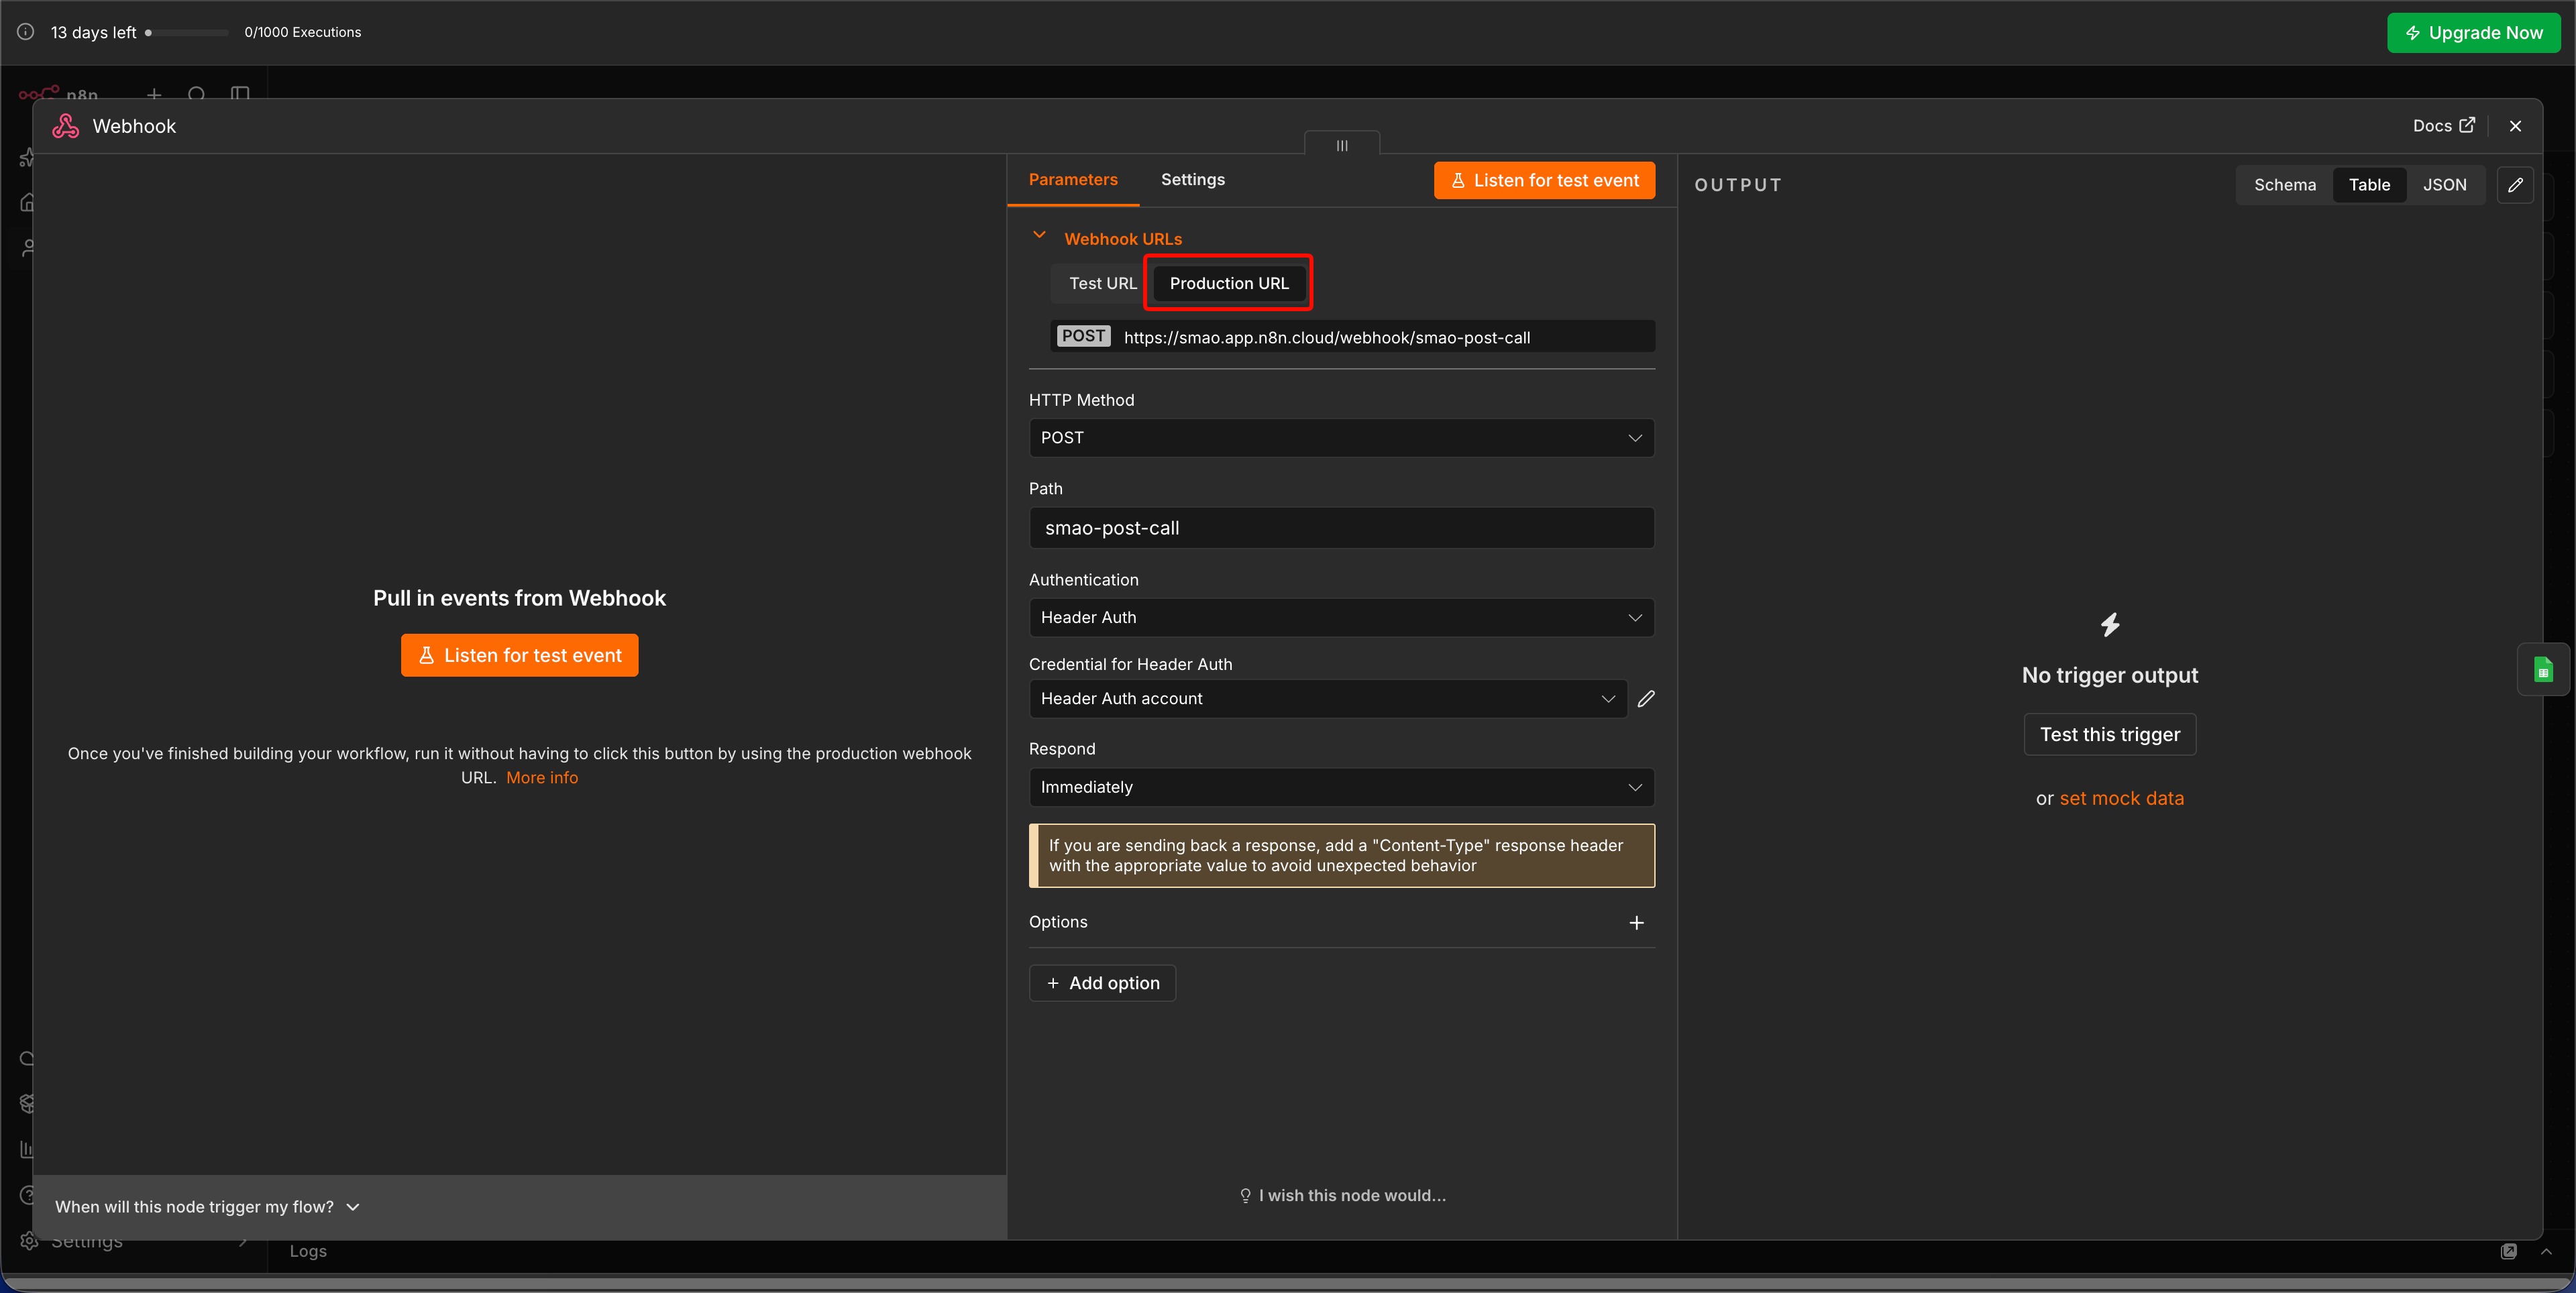Image resolution: width=2576 pixels, height=1293 pixels.
Task: Edit the Header Auth credential pencil icon
Action: pos(1646,699)
